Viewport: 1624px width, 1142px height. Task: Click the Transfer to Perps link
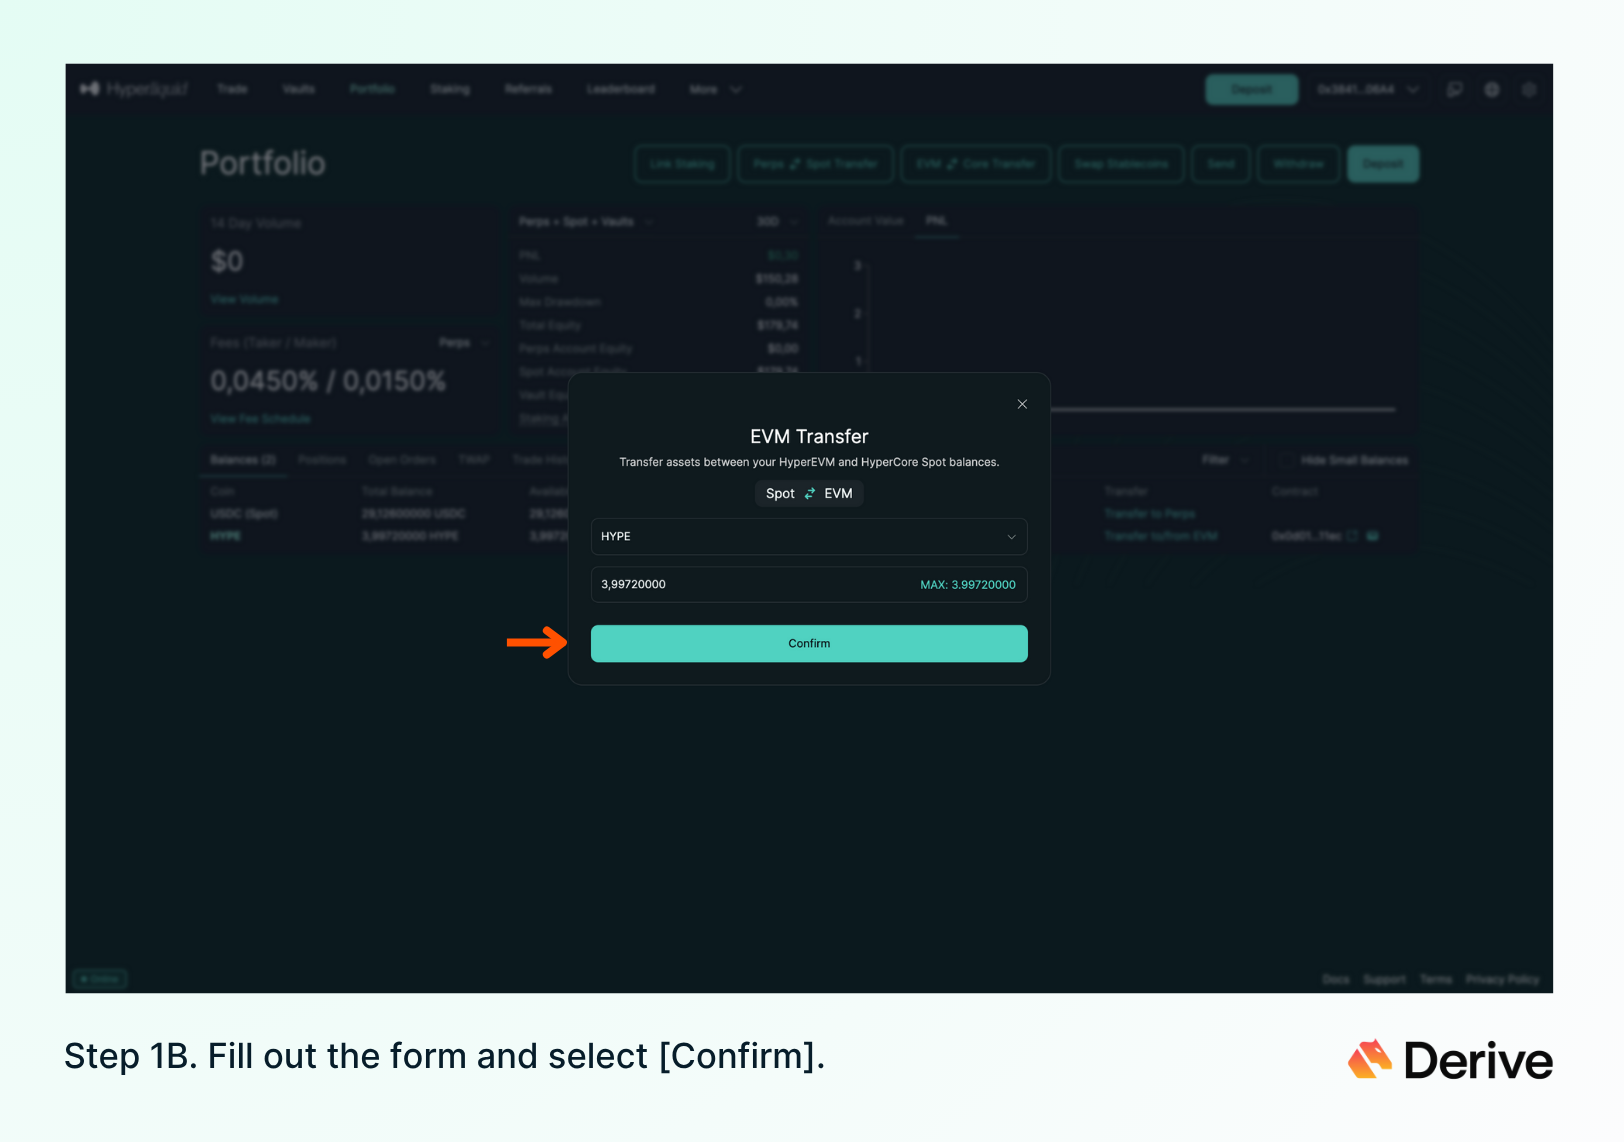pos(1150,514)
